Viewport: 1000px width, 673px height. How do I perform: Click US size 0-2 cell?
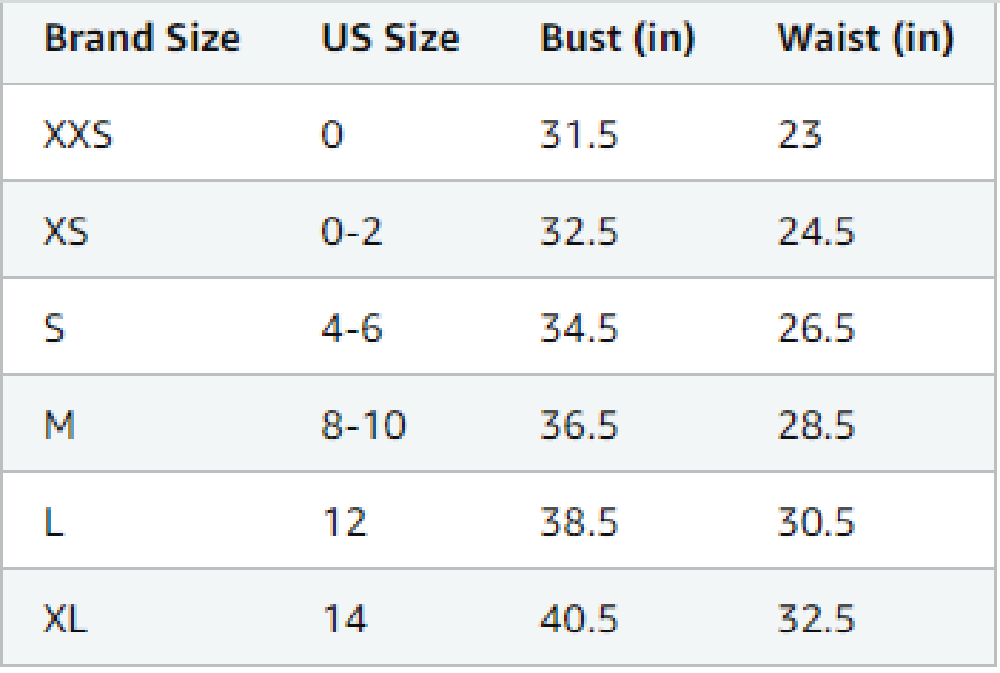click(352, 232)
